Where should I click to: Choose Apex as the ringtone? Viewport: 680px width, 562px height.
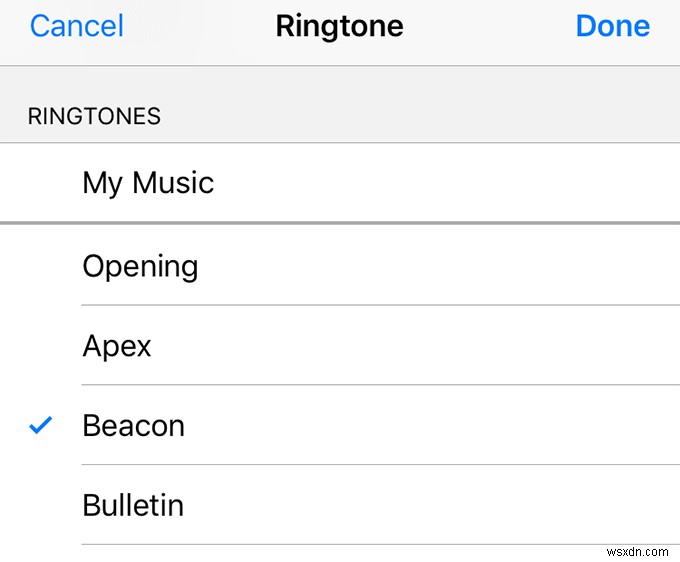coord(117,346)
